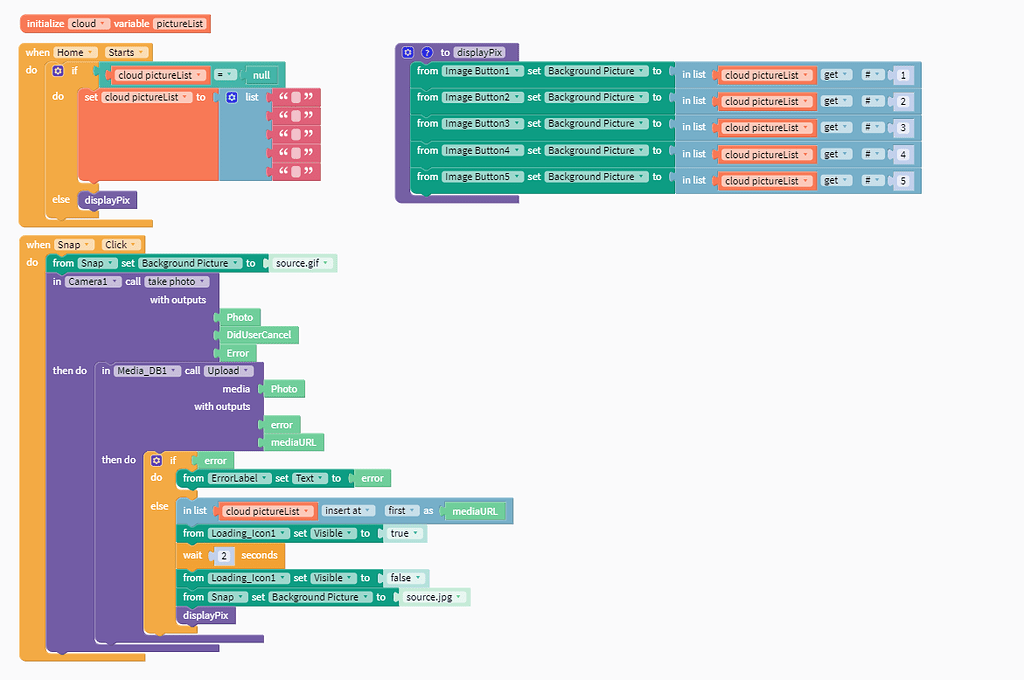Open the Media_DB1 component dropdown
1024x680 pixels.
pos(148,370)
